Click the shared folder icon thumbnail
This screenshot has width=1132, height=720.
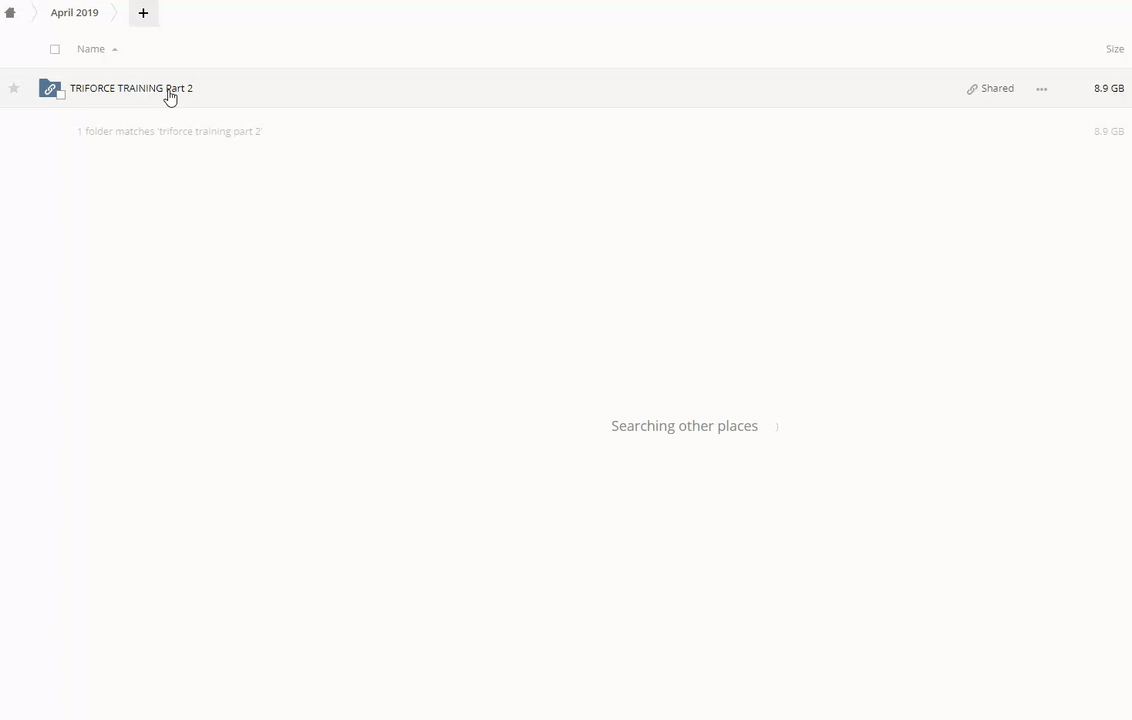(49, 88)
